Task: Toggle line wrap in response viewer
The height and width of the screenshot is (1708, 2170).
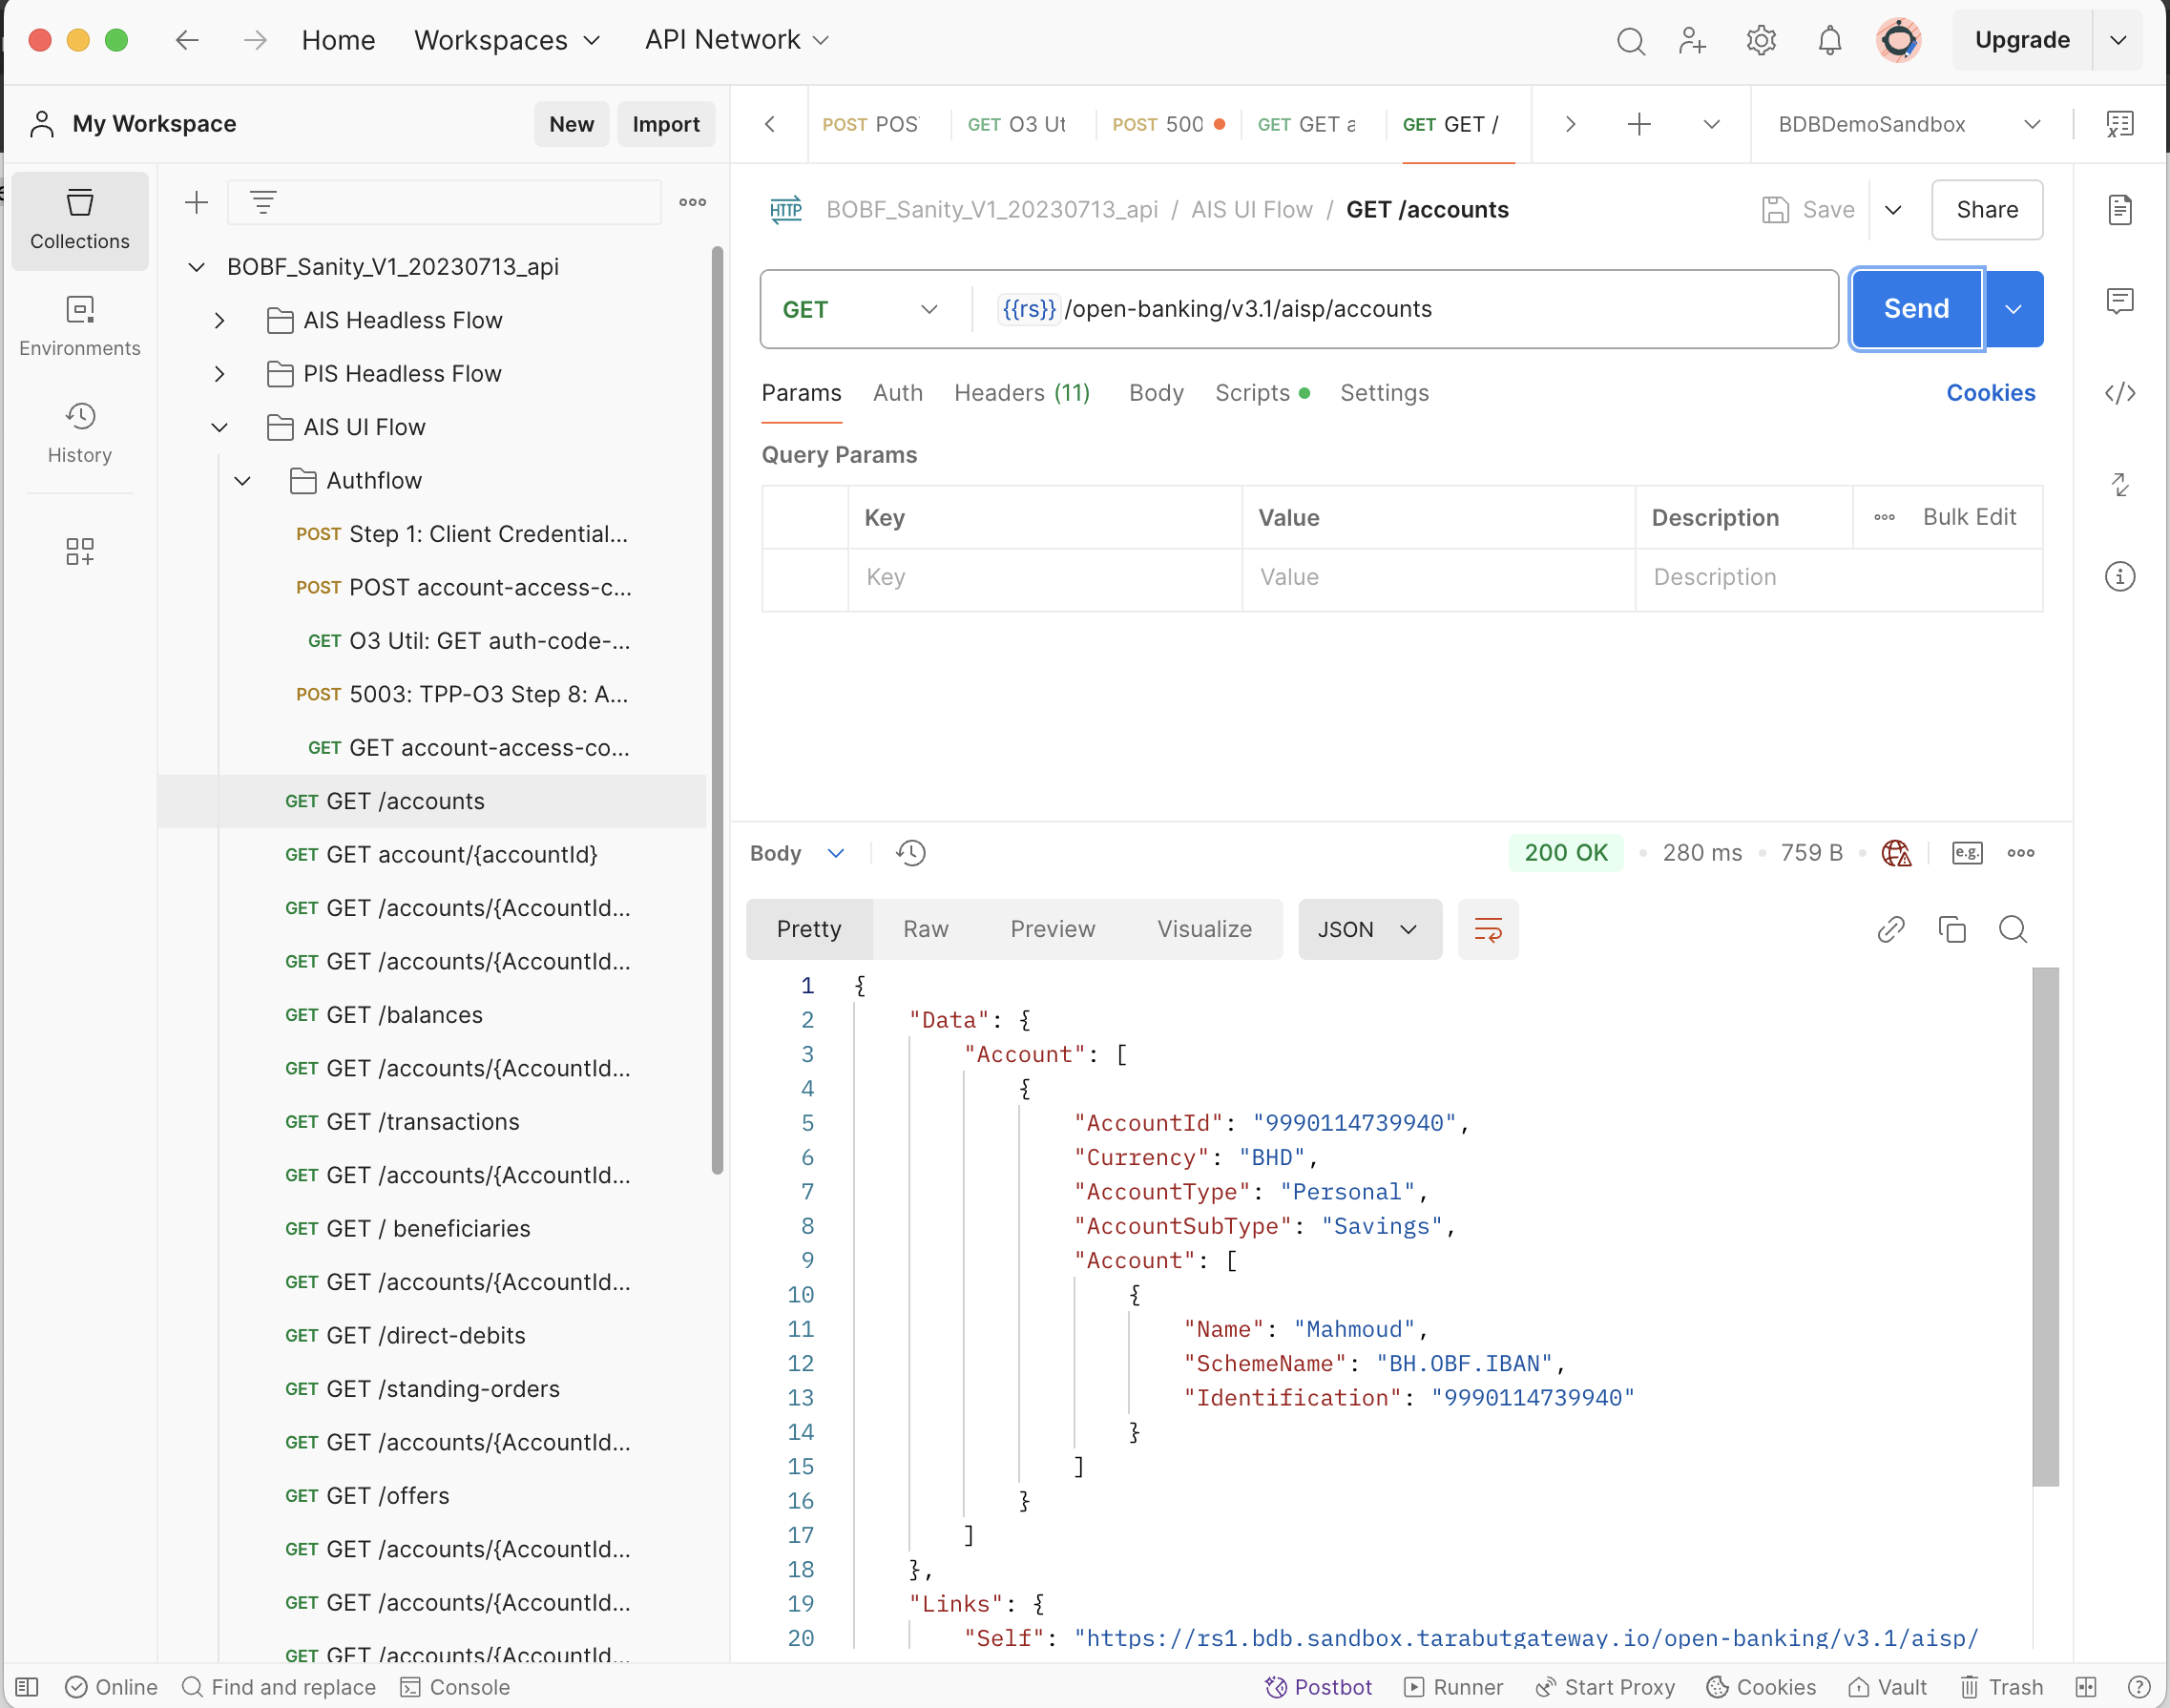Action: click(x=1487, y=929)
